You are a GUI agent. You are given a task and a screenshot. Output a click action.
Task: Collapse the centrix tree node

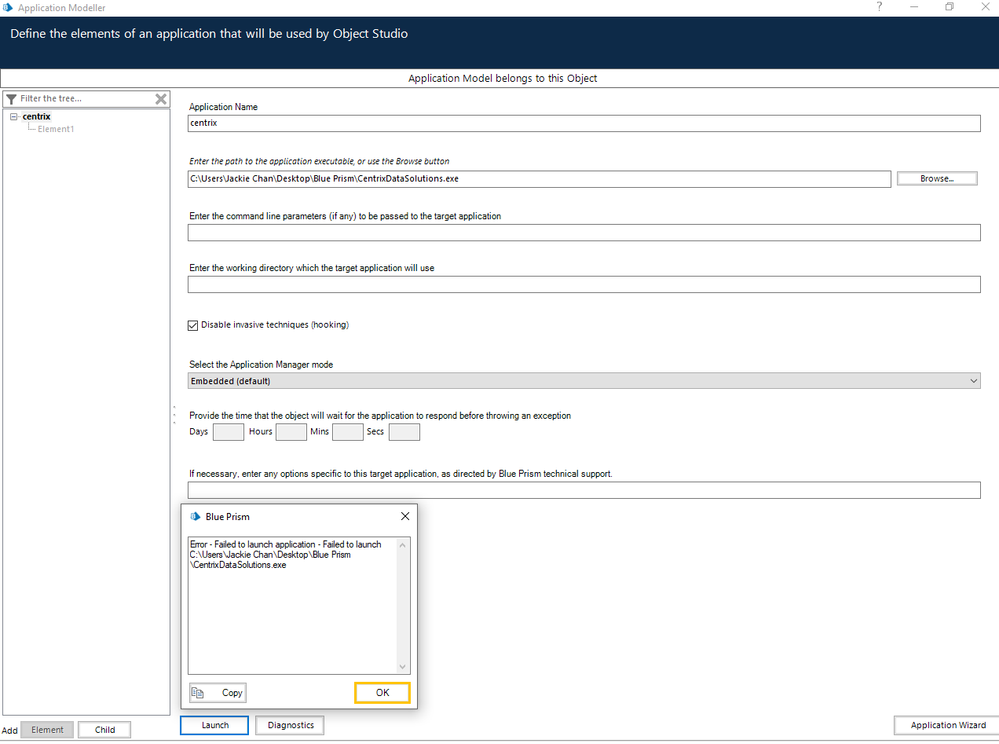13,117
